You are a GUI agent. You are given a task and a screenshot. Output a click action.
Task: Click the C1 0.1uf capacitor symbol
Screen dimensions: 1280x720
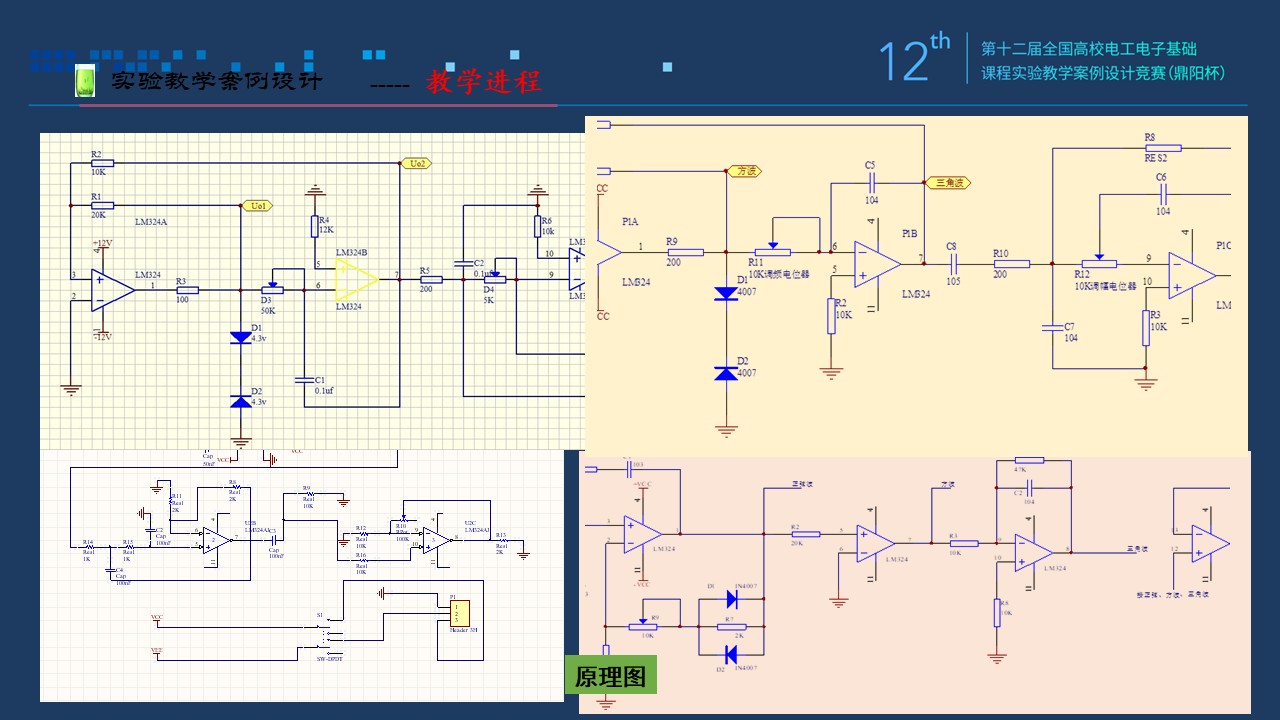coord(304,380)
